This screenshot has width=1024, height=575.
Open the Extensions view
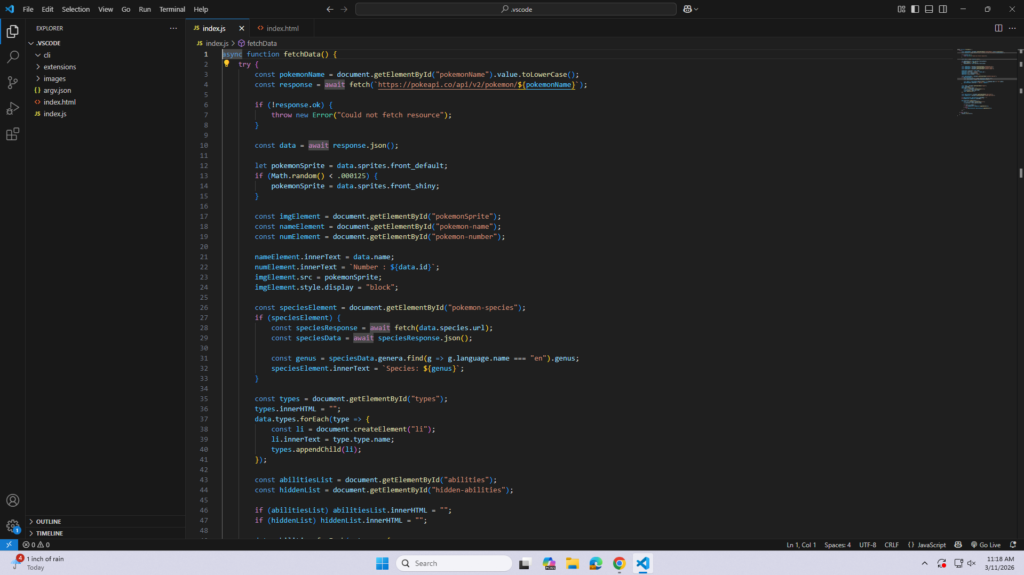[13, 133]
